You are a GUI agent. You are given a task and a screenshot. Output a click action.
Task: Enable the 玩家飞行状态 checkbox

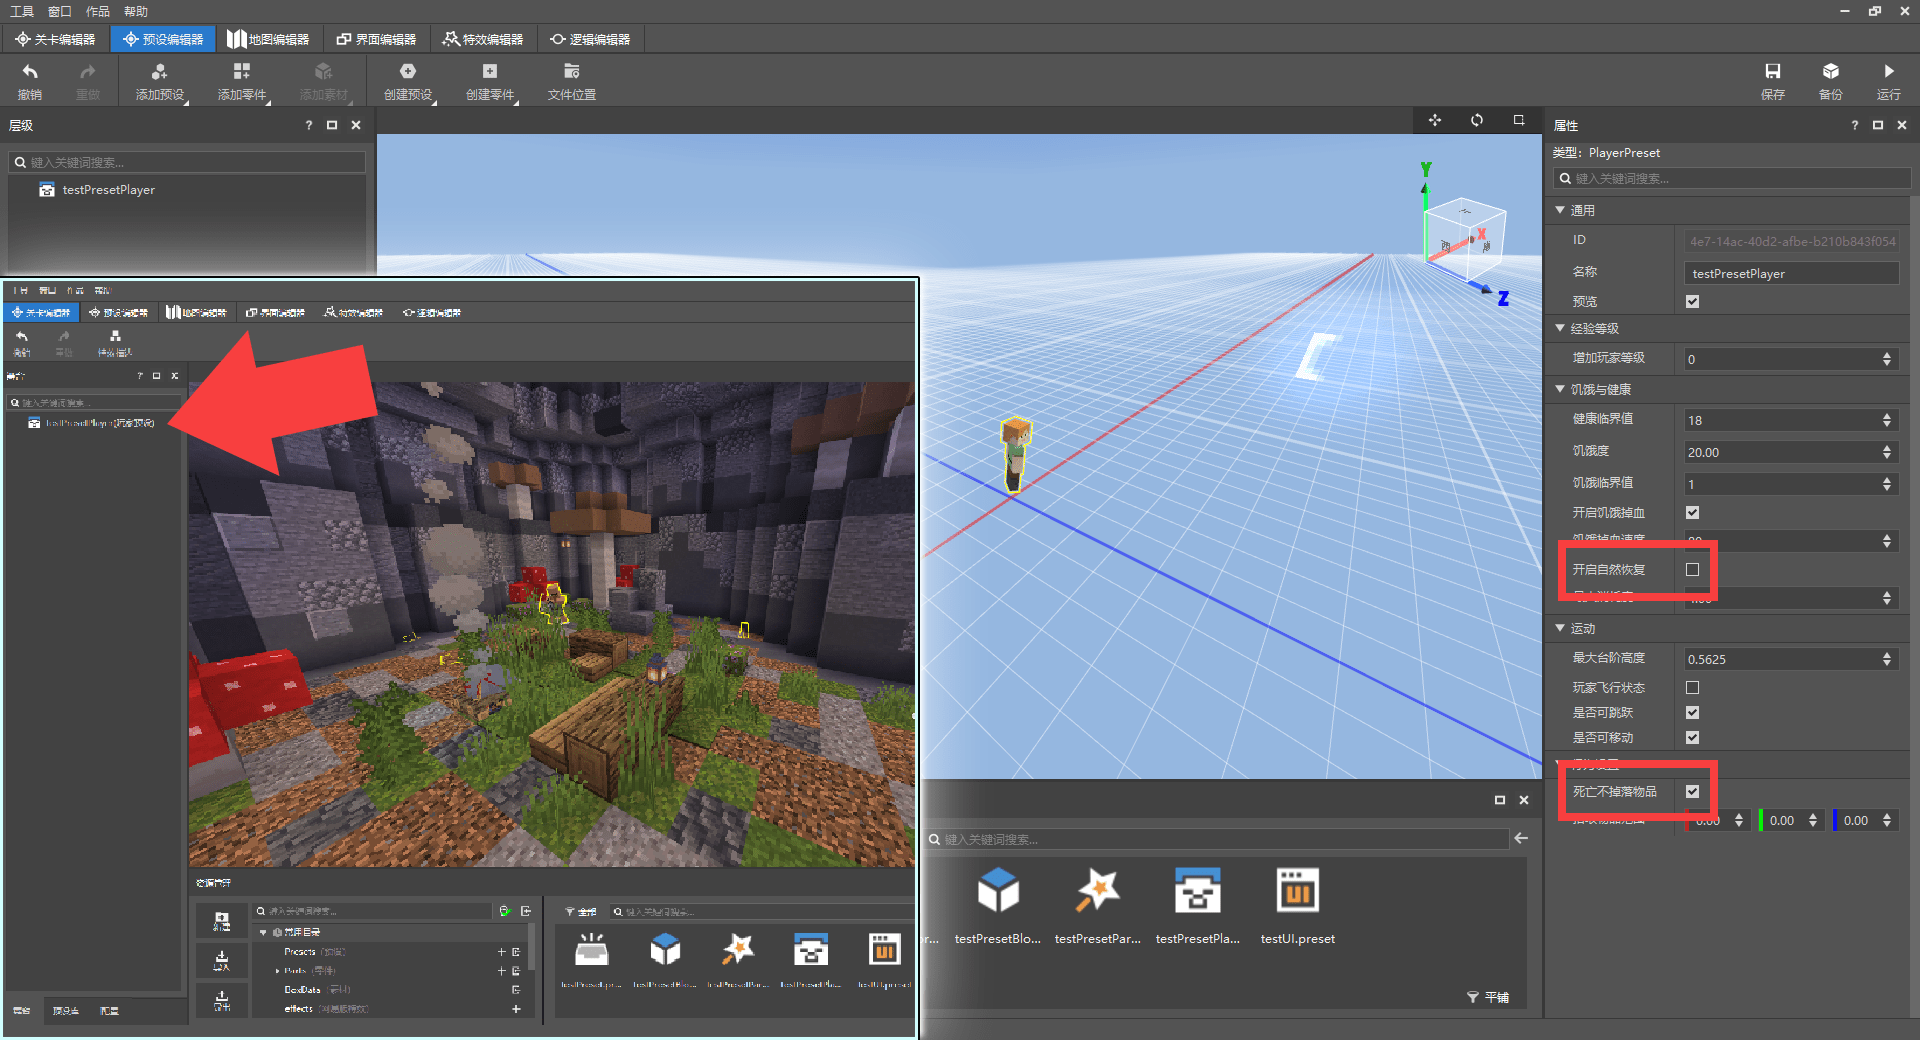1692,687
